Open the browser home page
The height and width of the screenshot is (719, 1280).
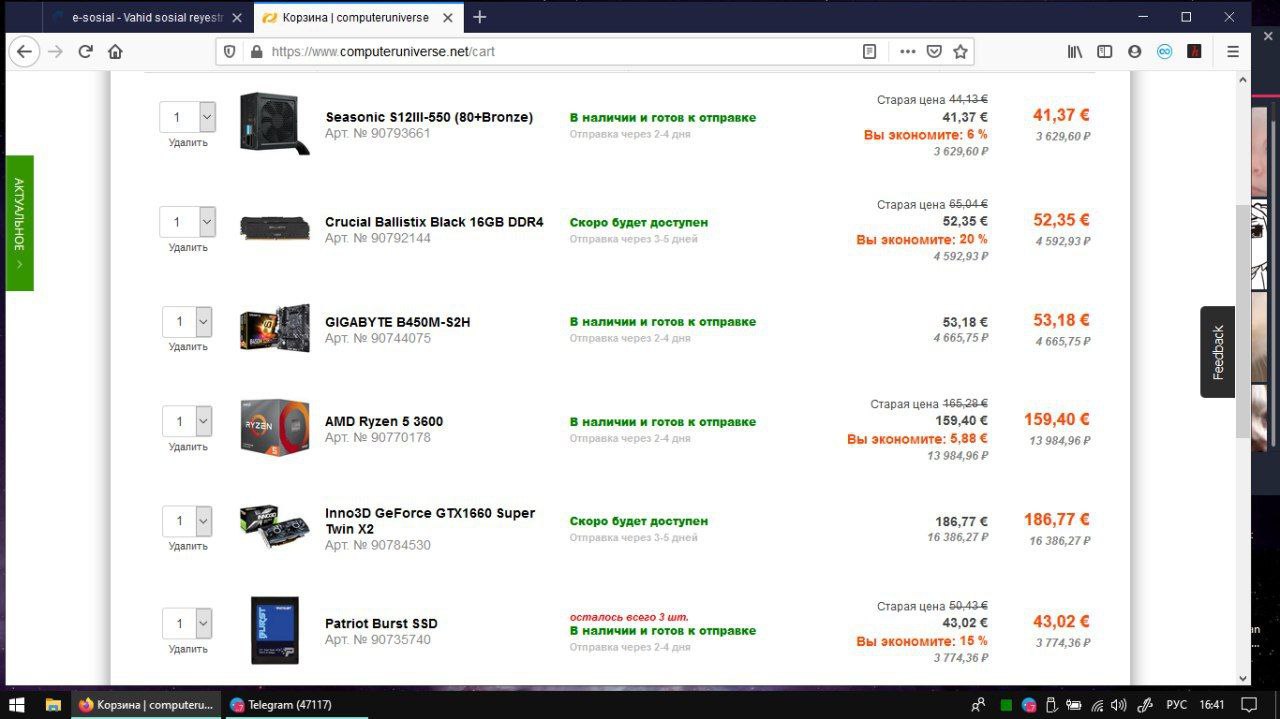click(115, 51)
